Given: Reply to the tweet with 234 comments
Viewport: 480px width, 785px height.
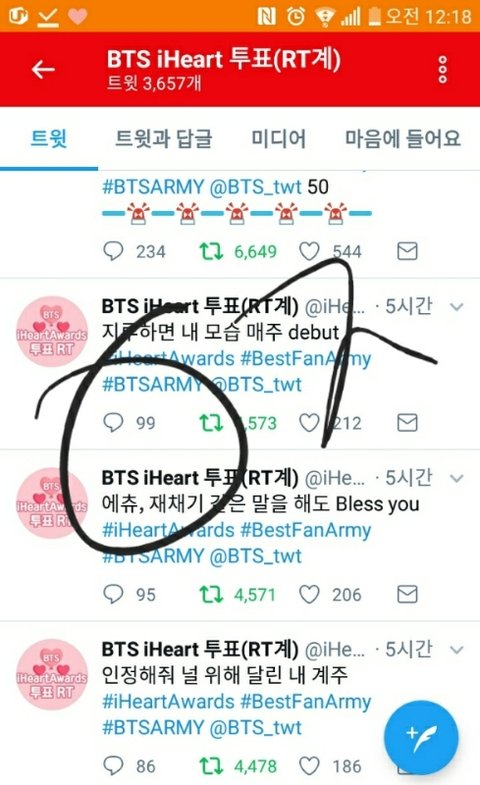Looking at the screenshot, I should 113,251.
